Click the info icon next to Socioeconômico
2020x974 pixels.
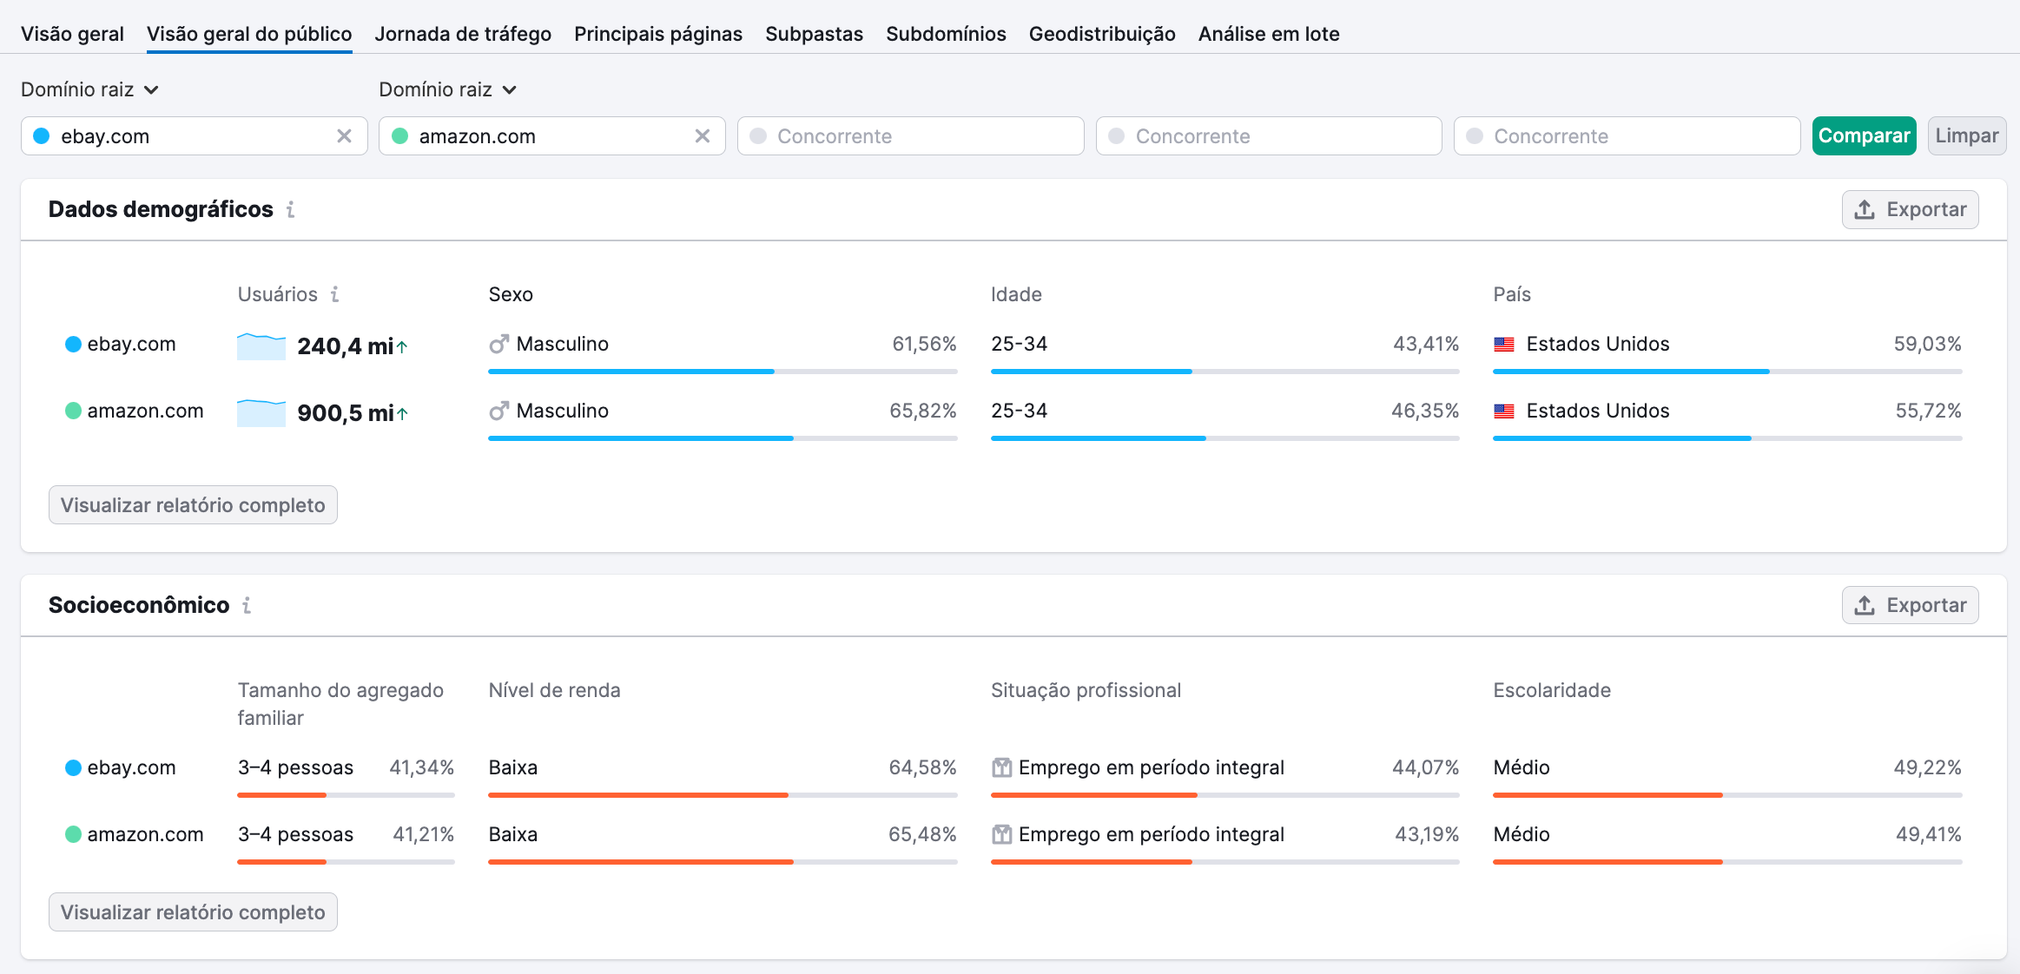[x=246, y=605]
